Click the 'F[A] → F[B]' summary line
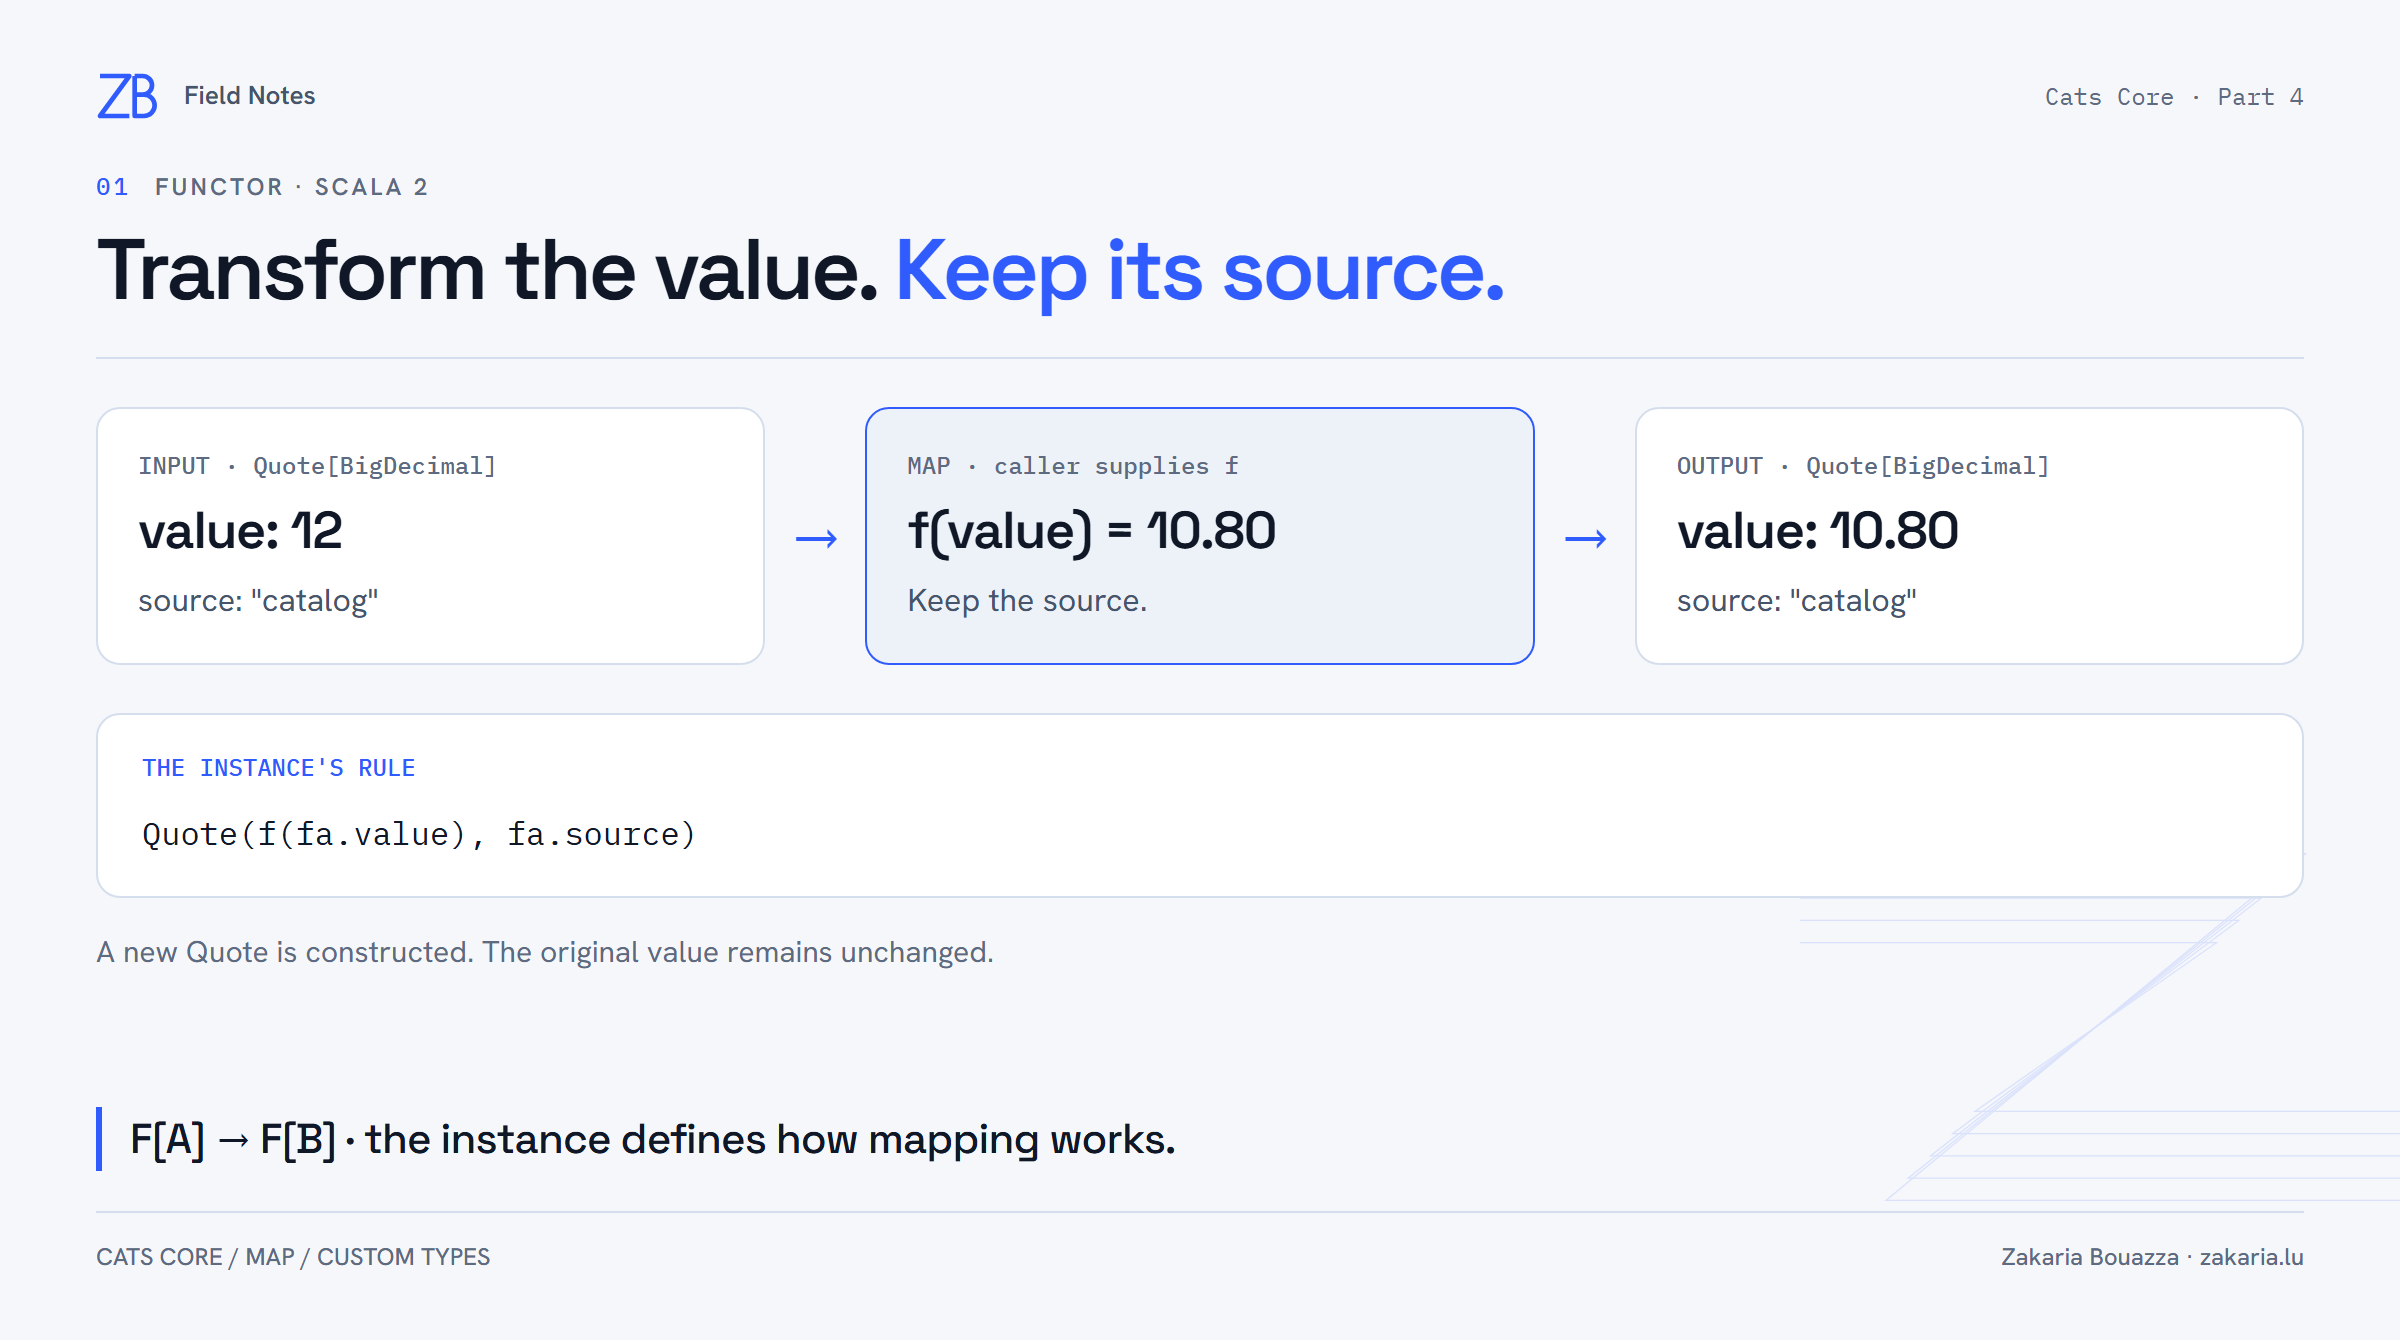2400x1340 pixels. (x=653, y=1139)
